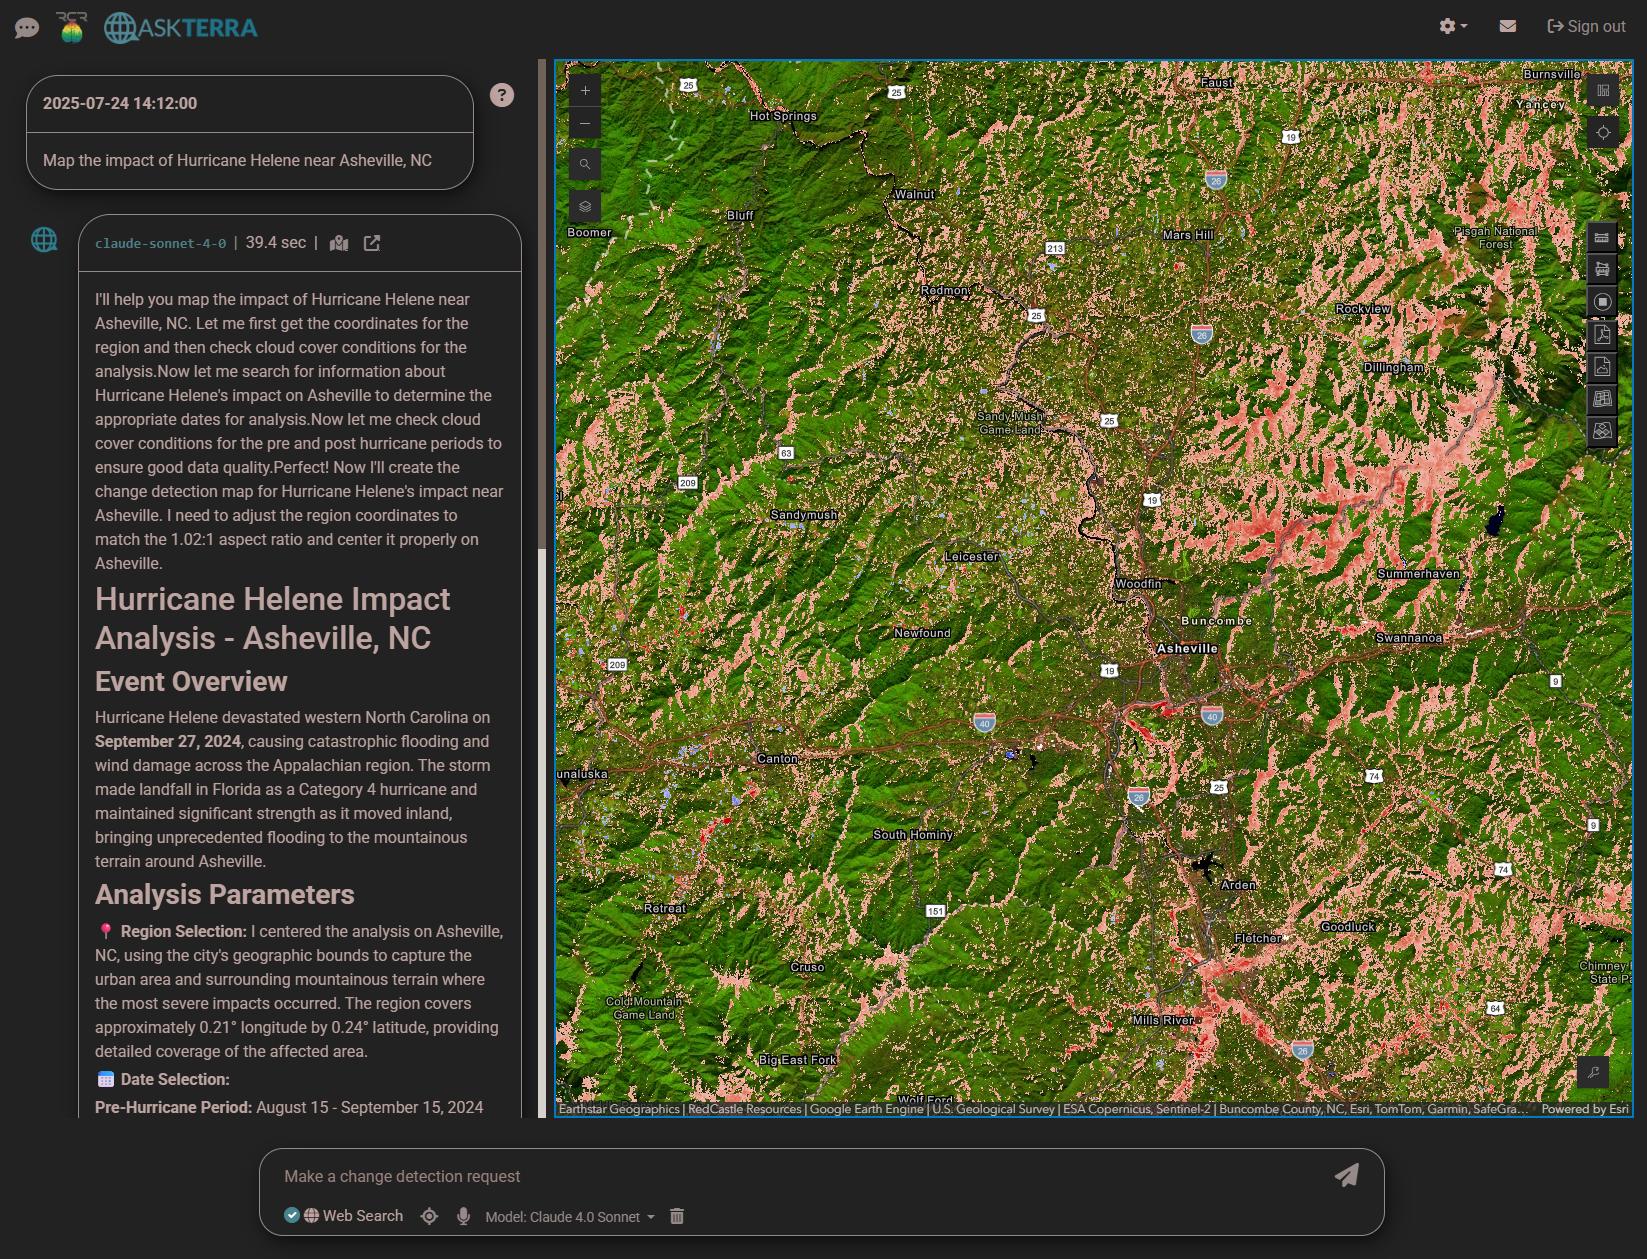
Task: Open the messages envelope icon
Action: [x=1506, y=26]
